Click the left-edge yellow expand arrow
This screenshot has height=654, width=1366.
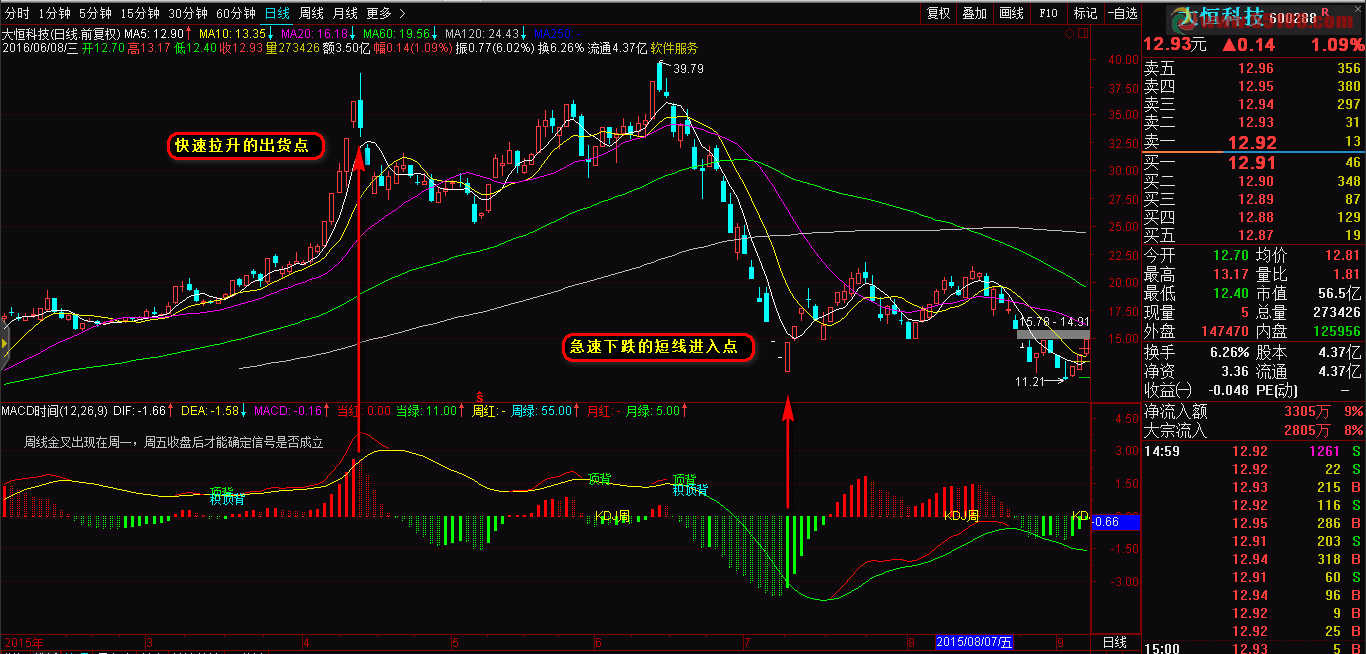4,346
